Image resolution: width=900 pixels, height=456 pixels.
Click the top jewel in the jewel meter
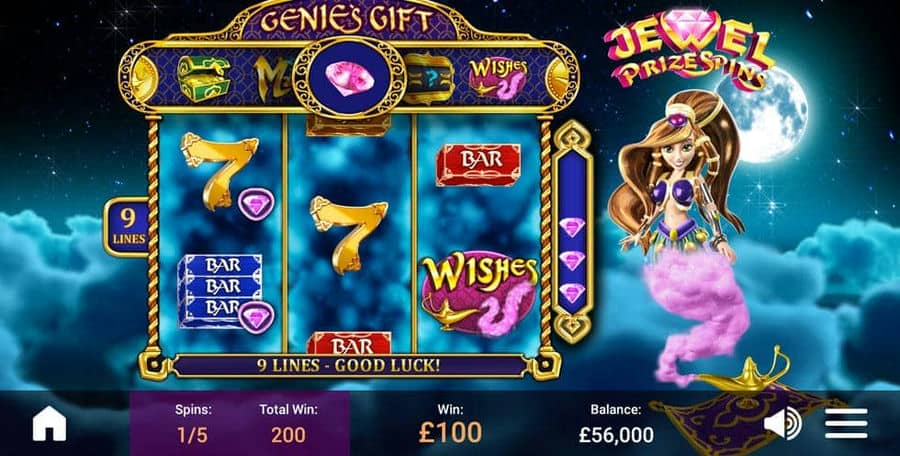(x=572, y=227)
